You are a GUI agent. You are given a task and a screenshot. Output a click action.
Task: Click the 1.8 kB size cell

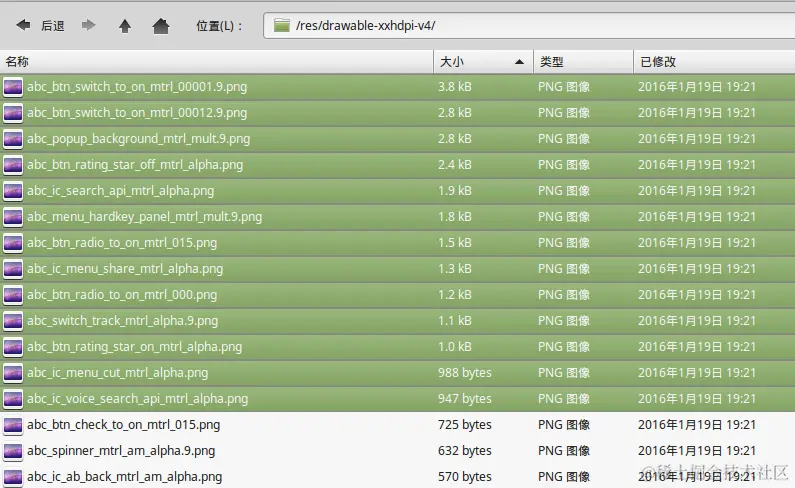coord(455,217)
